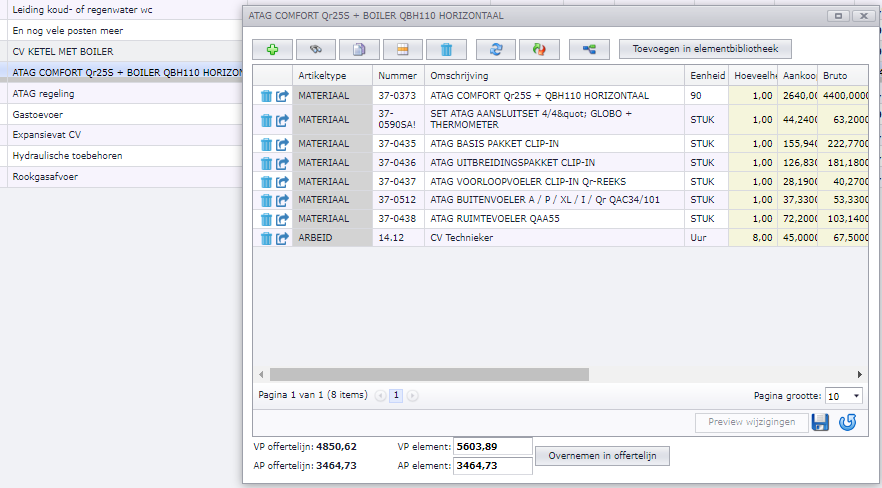The image size is (882, 488).
Task: Click the '4400,0000' bruto value cell
Action: tap(843, 96)
